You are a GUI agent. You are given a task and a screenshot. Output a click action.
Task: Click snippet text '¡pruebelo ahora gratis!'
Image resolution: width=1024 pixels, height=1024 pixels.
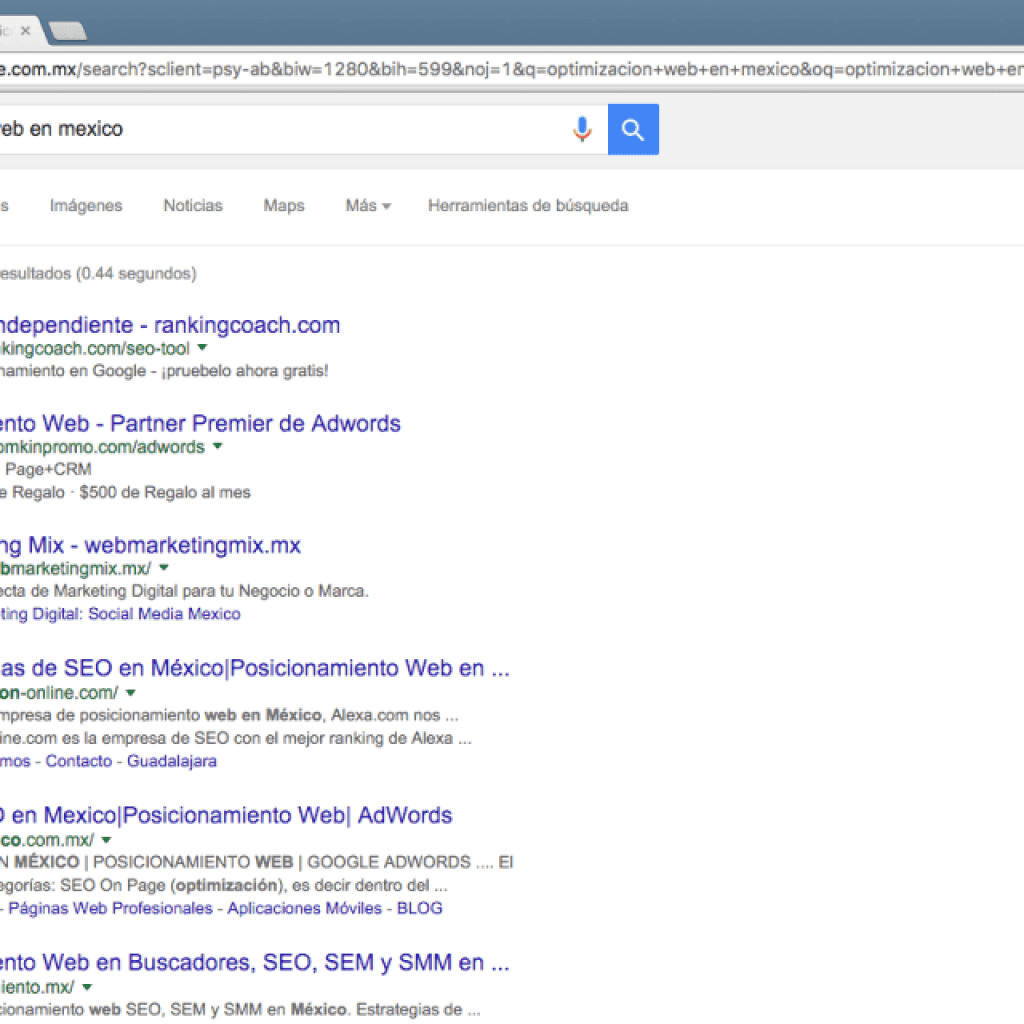(x=245, y=371)
